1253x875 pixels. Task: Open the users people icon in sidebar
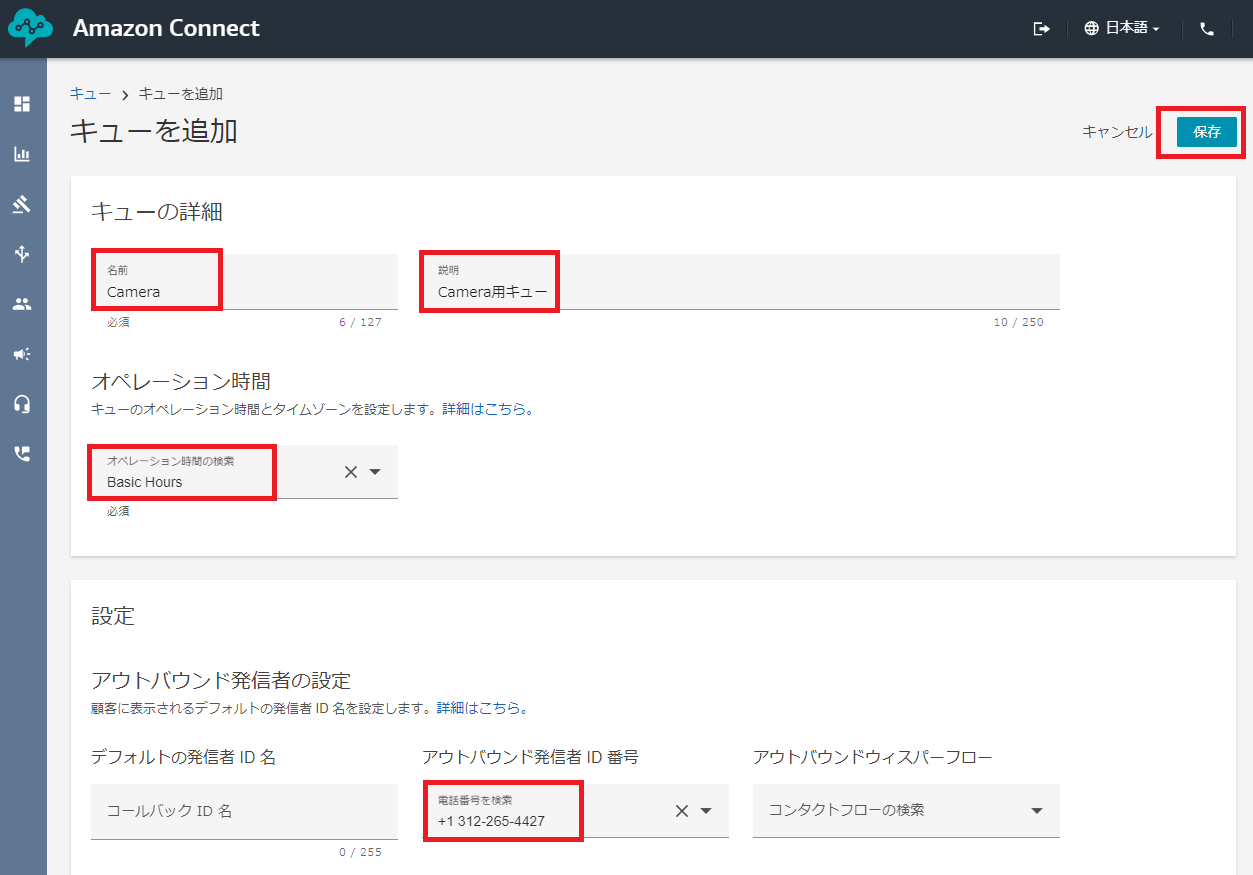pos(22,304)
